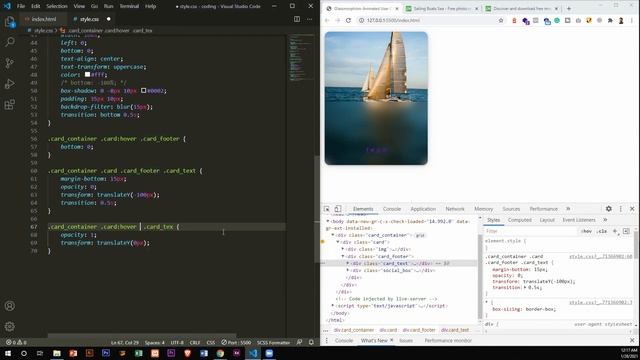Select div.card_container in DevTools breadcrumb
Viewport: 640px width, 360px height.
pyautogui.click(x=354, y=330)
